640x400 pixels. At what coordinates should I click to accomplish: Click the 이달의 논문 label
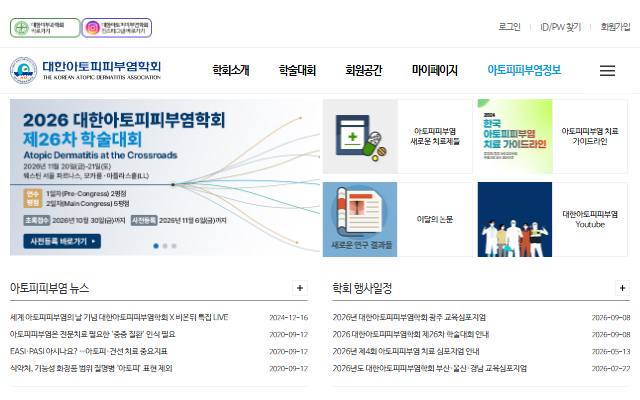click(435, 220)
